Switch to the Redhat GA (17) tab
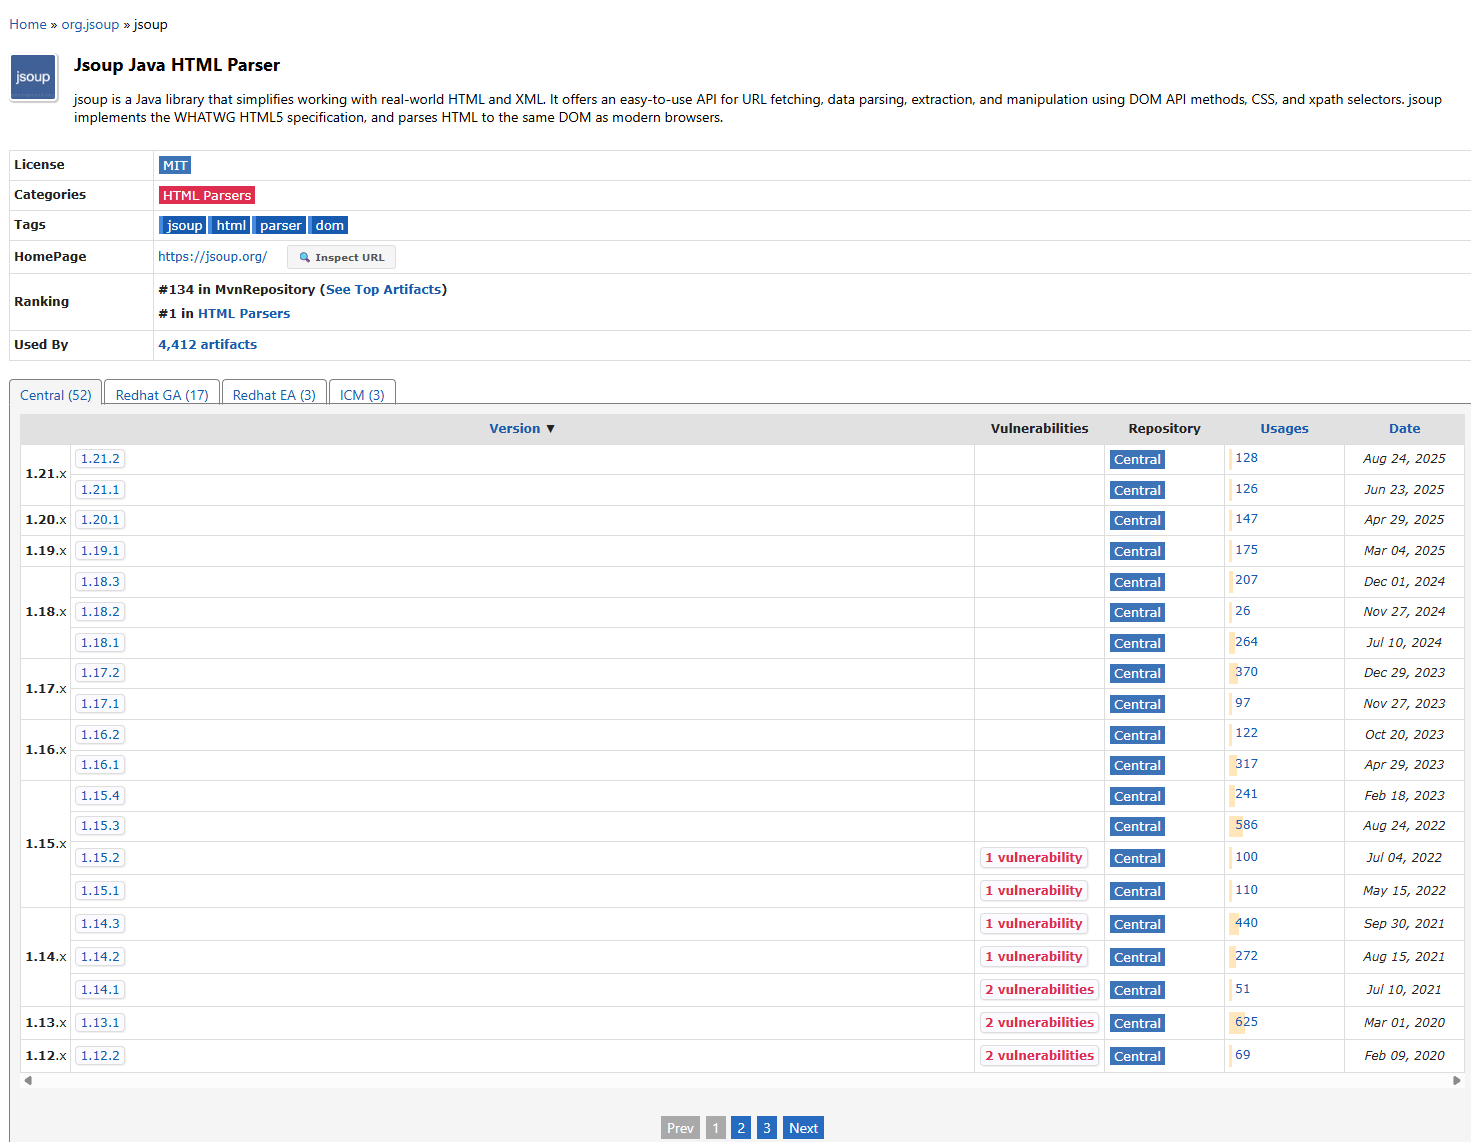Viewport: 1471px width, 1142px height. point(162,394)
